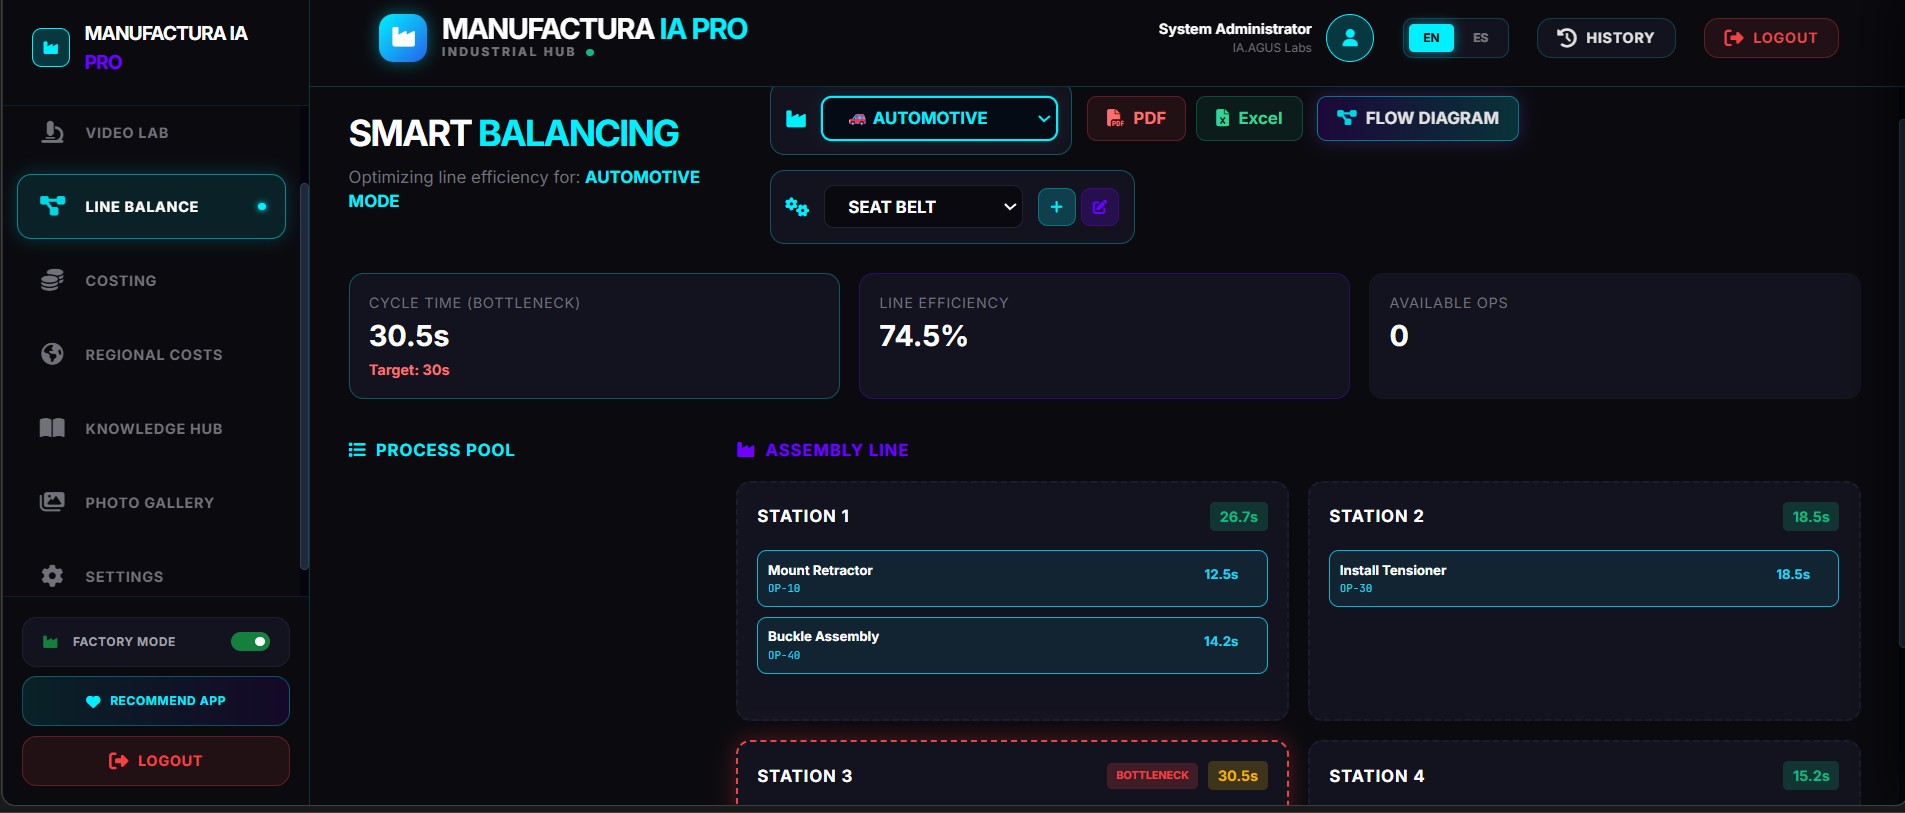The height and width of the screenshot is (813, 1905).
Task: Switch language to ES
Action: point(1480,38)
